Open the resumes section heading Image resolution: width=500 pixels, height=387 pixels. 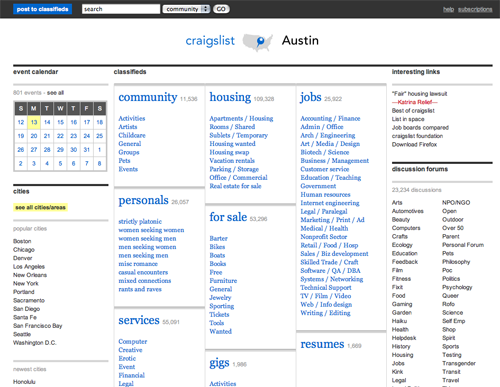click(322, 344)
